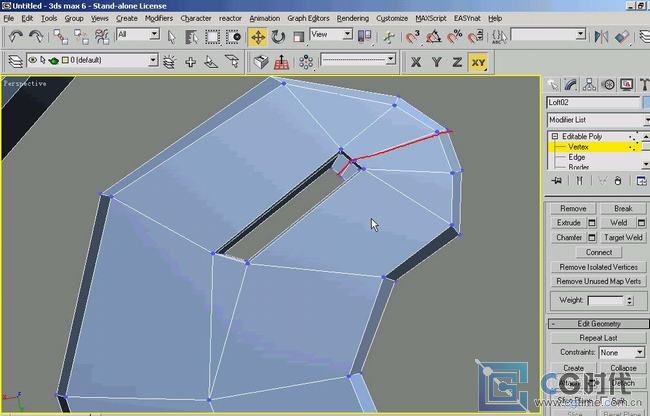Click the Array circular dots icon
This screenshot has height=416, width=650.
pos(306,62)
